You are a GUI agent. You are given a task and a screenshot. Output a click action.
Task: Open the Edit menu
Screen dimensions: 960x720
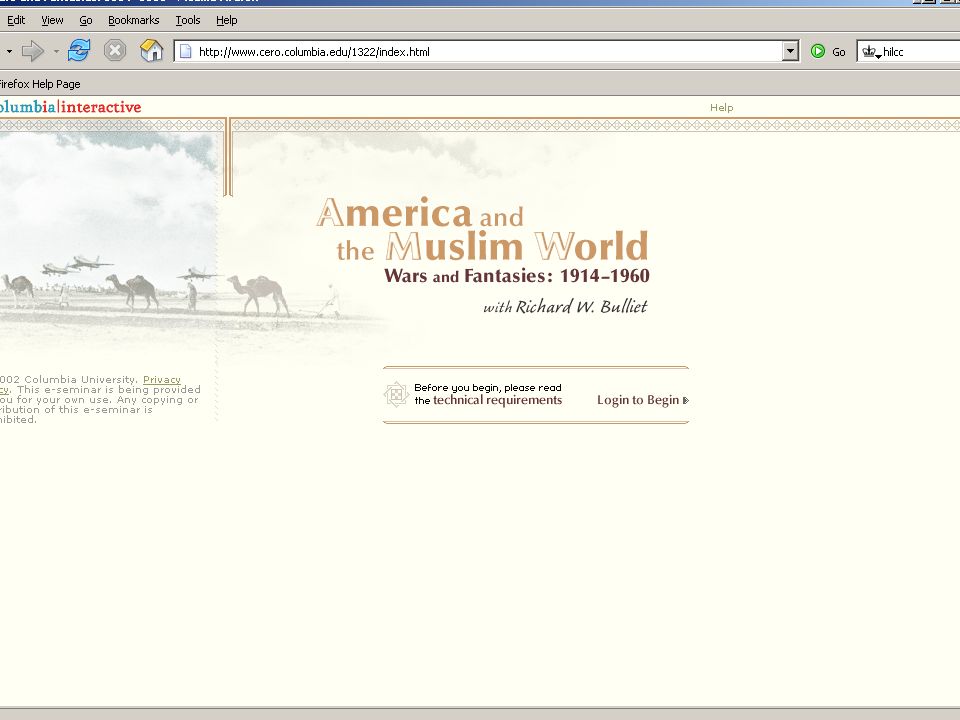[x=16, y=20]
